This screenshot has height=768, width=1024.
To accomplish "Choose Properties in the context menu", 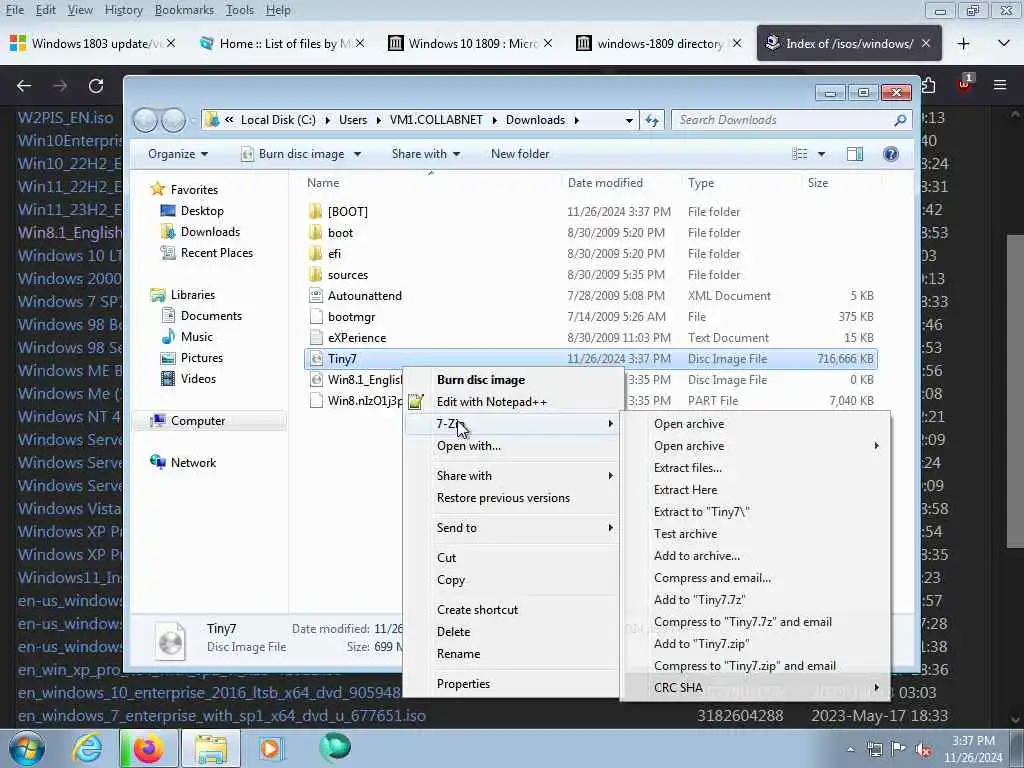I will [x=463, y=684].
